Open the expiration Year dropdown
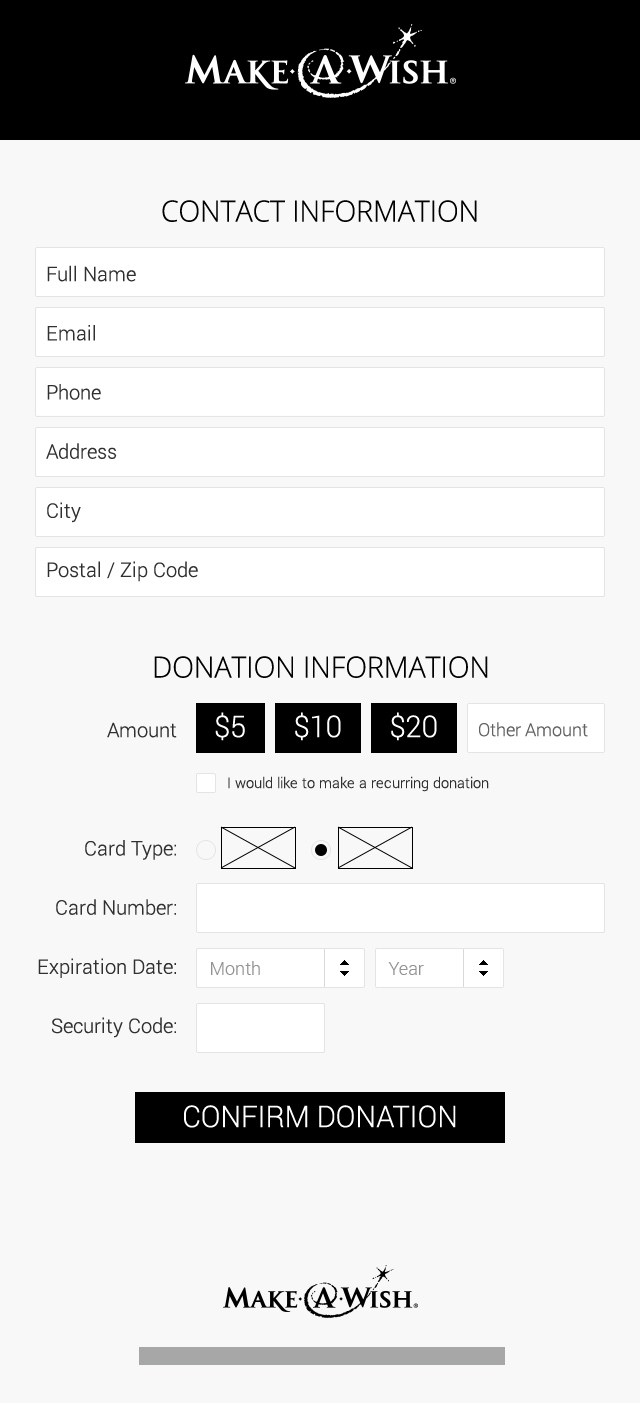Viewport: 640px width, 1403px height. (439, 968)
